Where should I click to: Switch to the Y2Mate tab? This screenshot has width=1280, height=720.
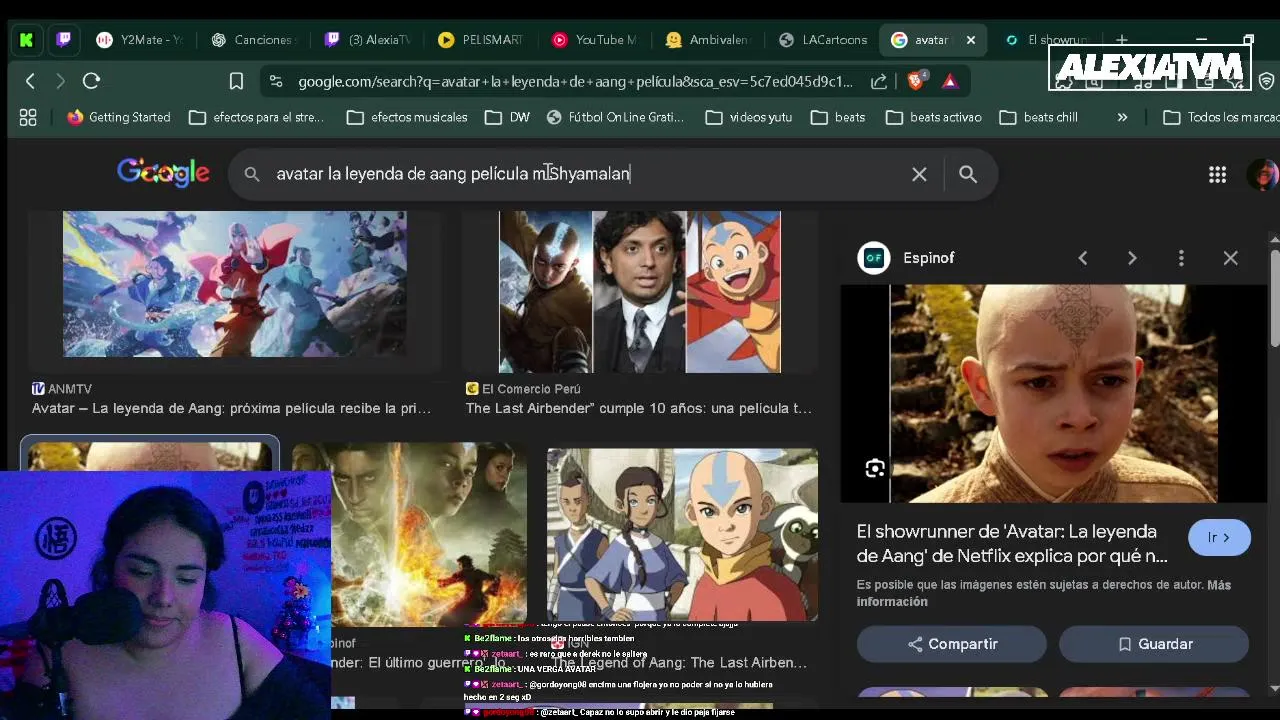pyautogui.click(x=141, y=40)
